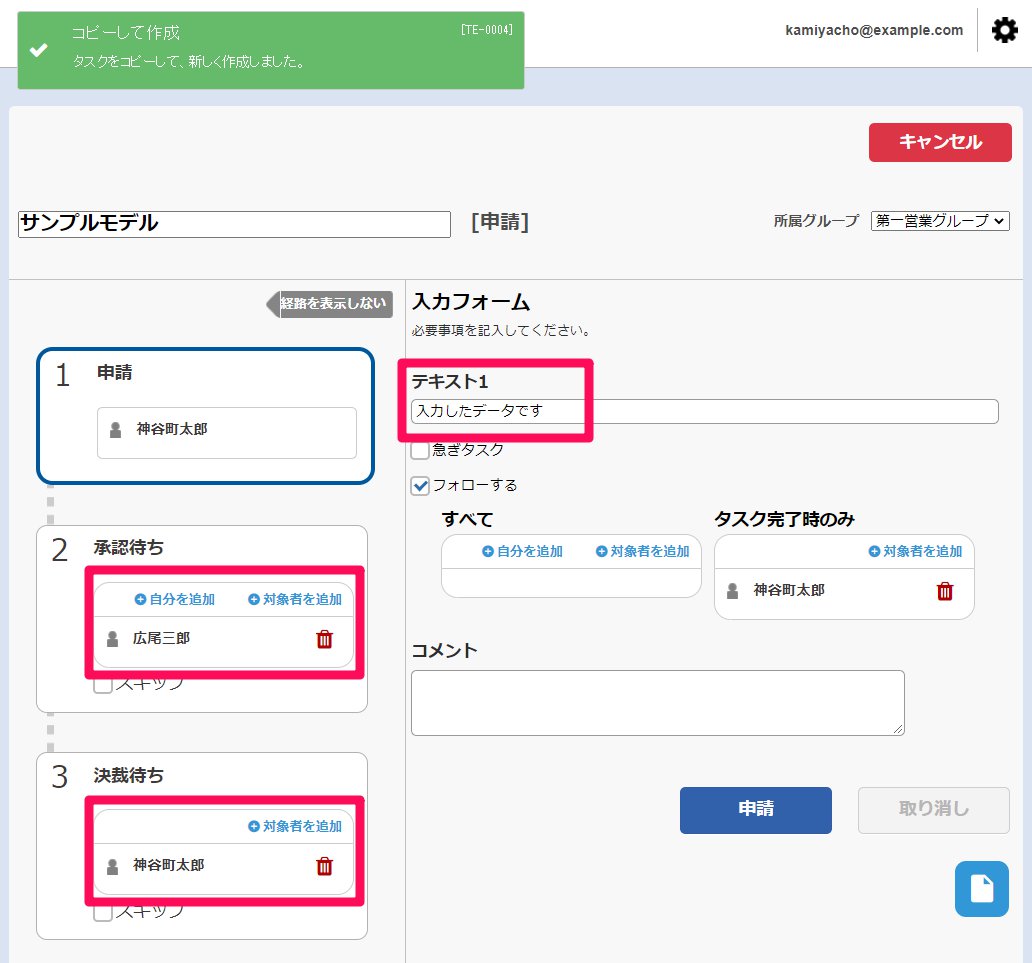Click 自分を追加 in the 承認待ち step
1032x963 pixels.
pyautogui.click(x=175, y=600)
